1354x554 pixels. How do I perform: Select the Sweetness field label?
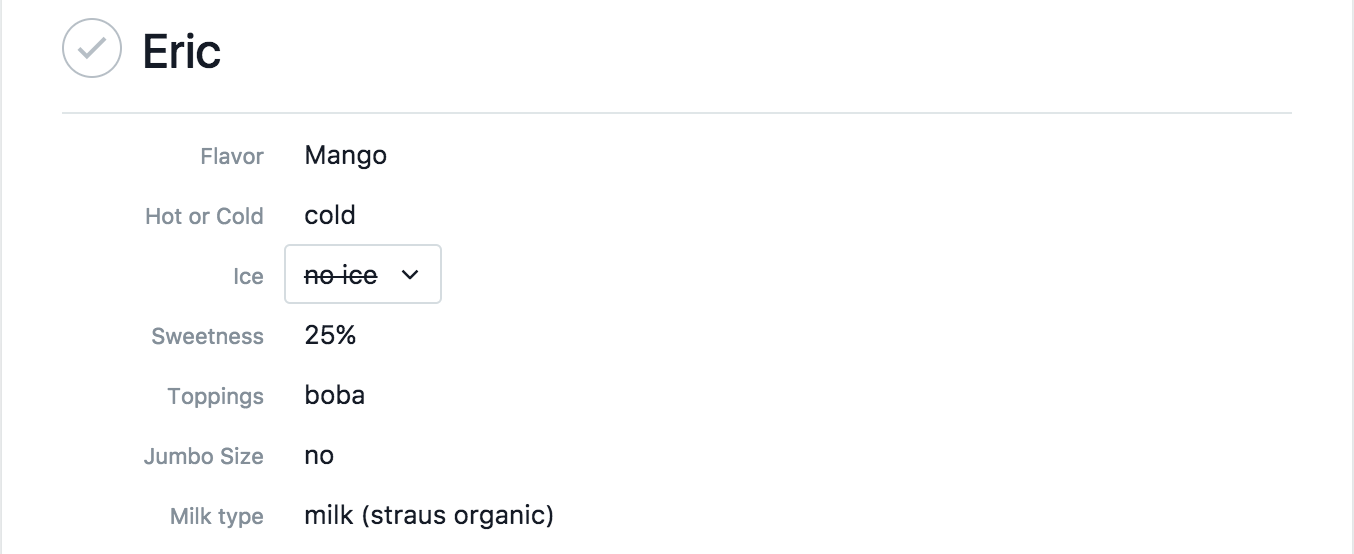click(x=208, y=337)
